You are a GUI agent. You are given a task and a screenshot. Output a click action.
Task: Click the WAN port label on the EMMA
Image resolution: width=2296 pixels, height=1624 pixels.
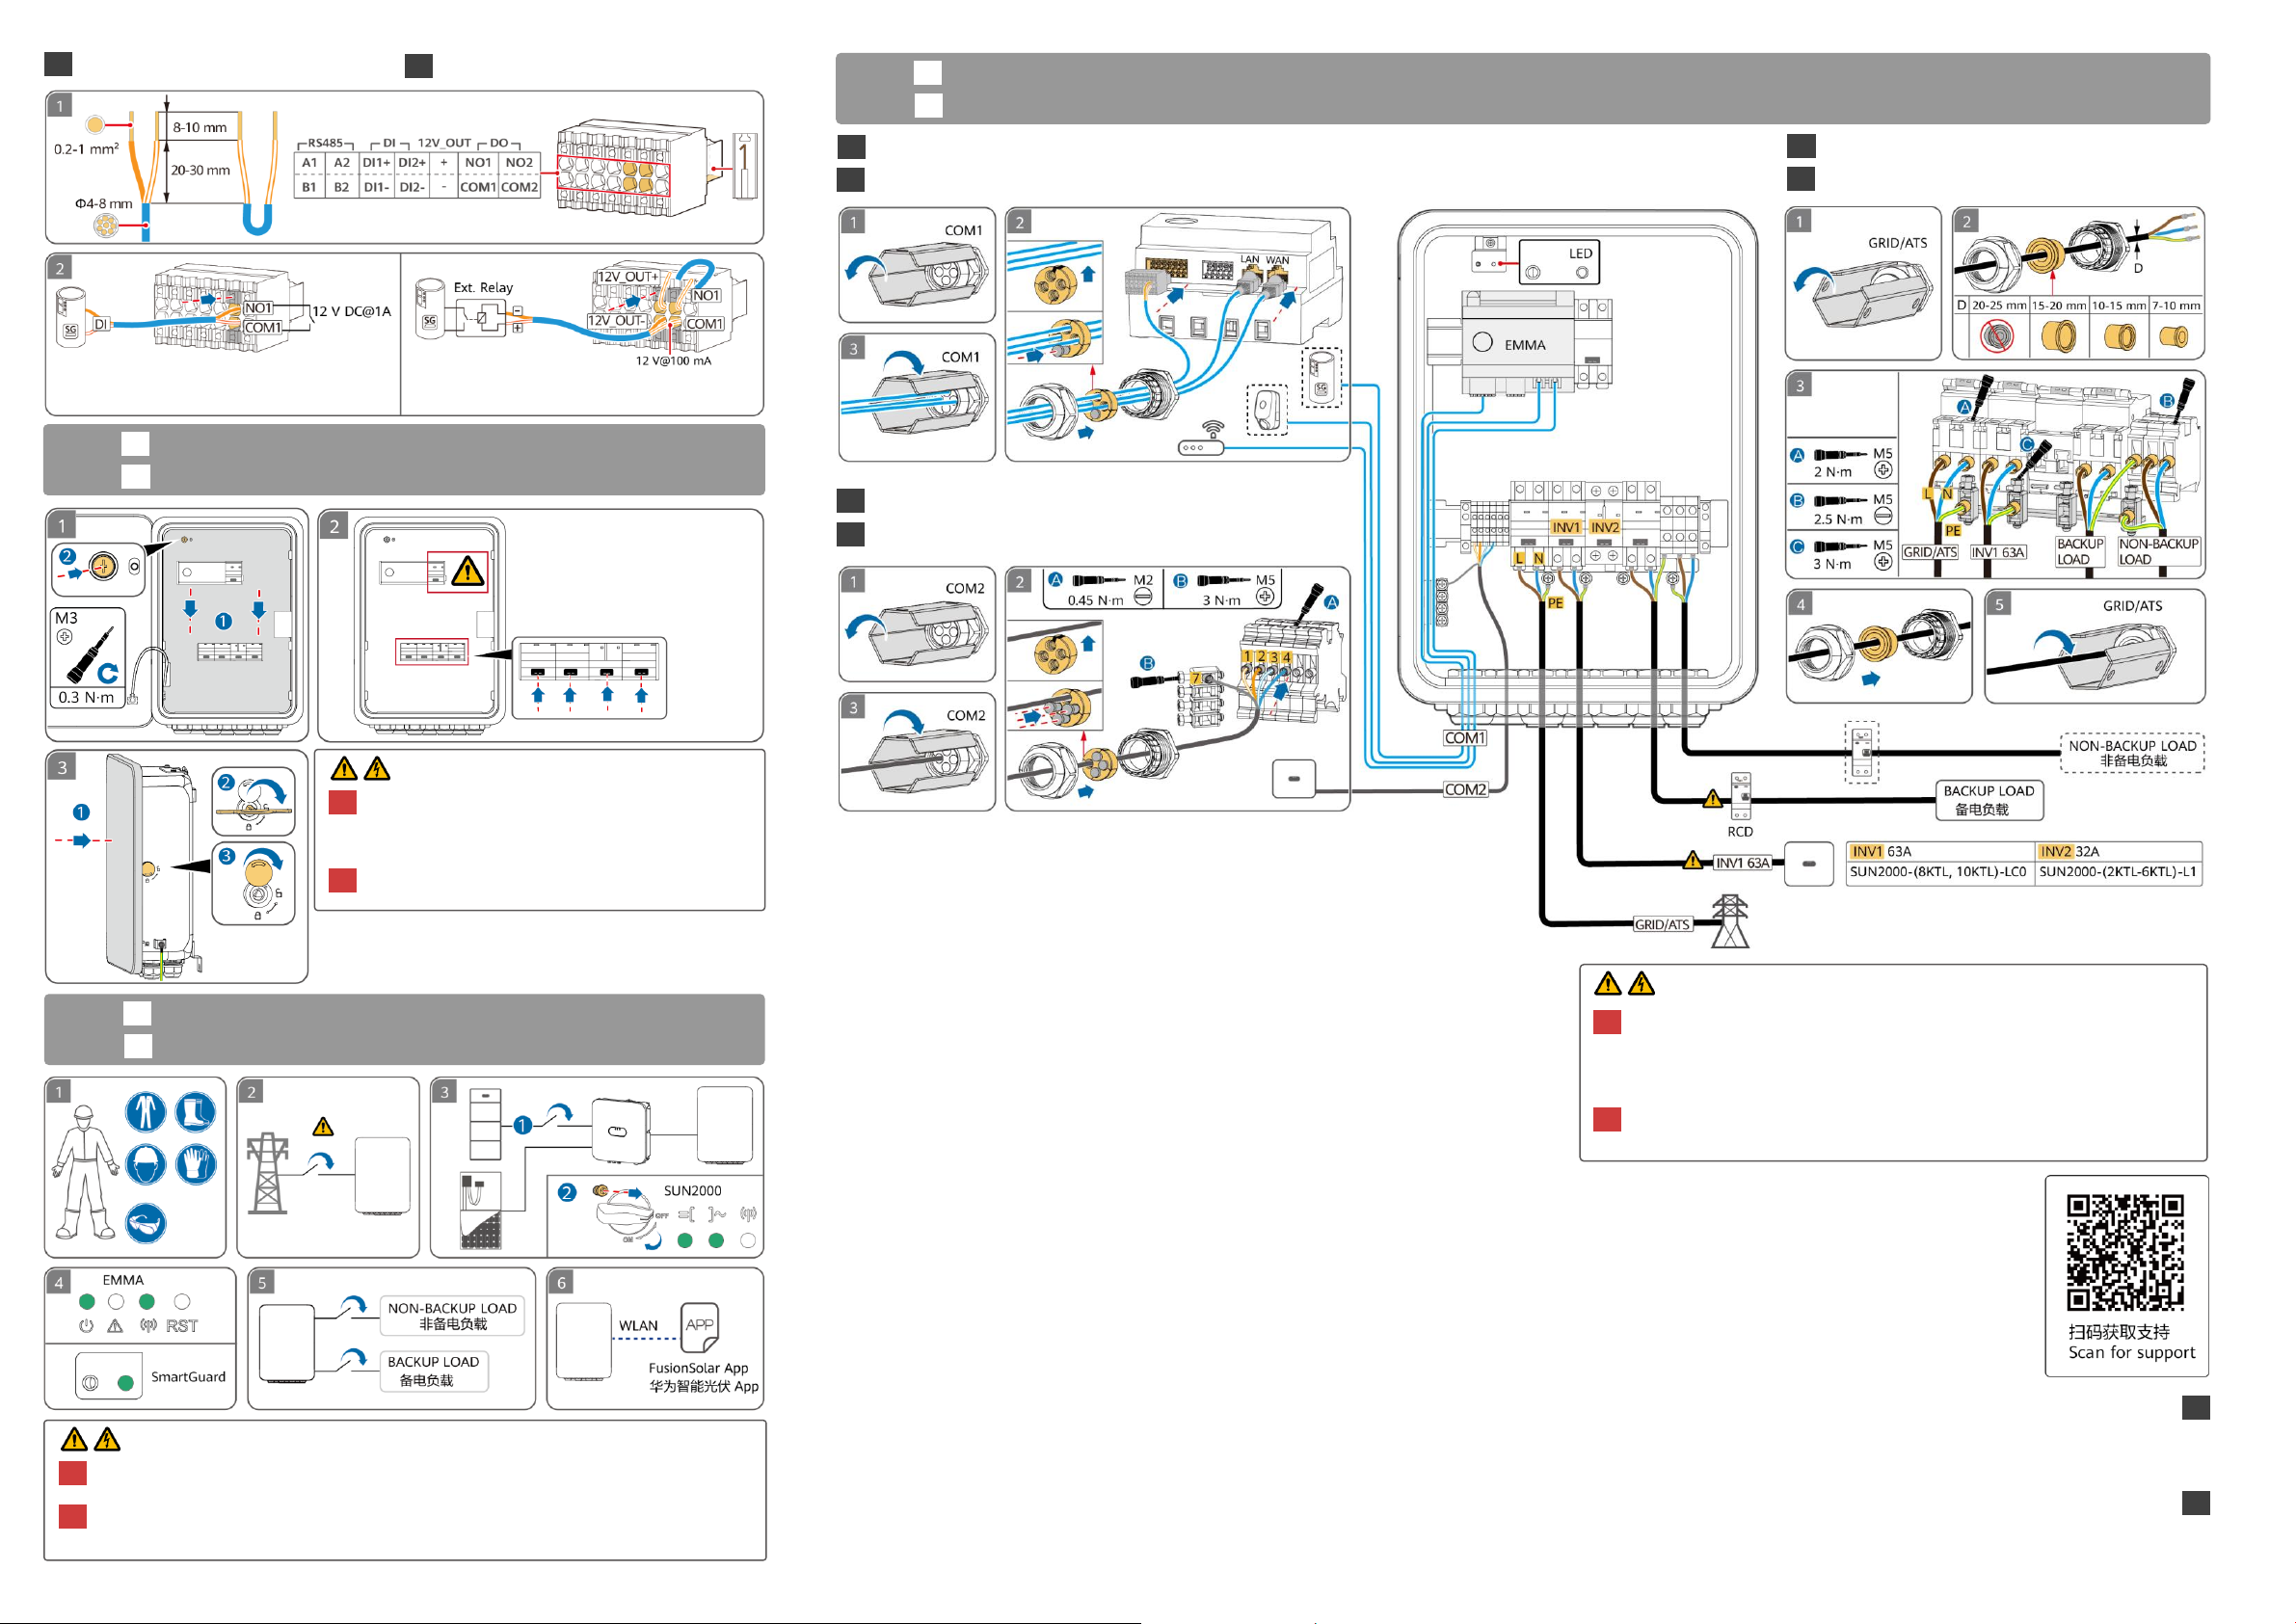pyautogui.click(x=1277, y=260)
